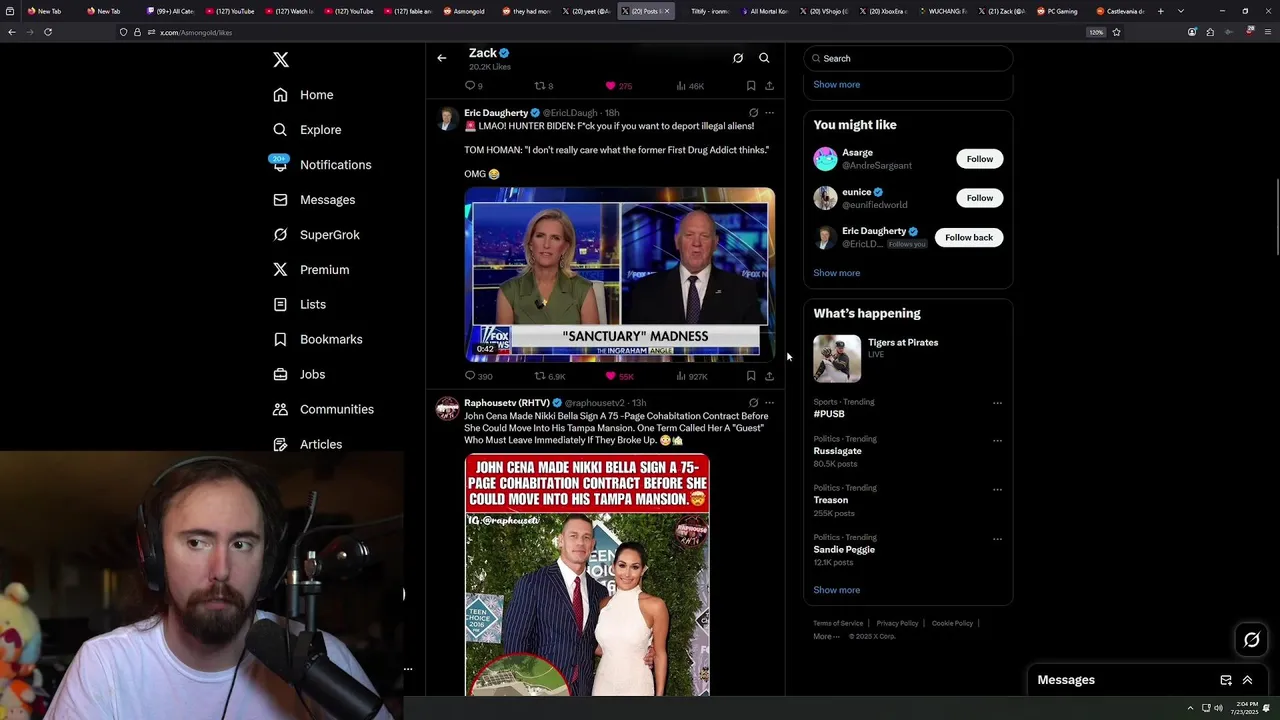This screenshot has width=1280, height=720.
Task: Click the taskbar volume icon
Action: pos(1218,708)
